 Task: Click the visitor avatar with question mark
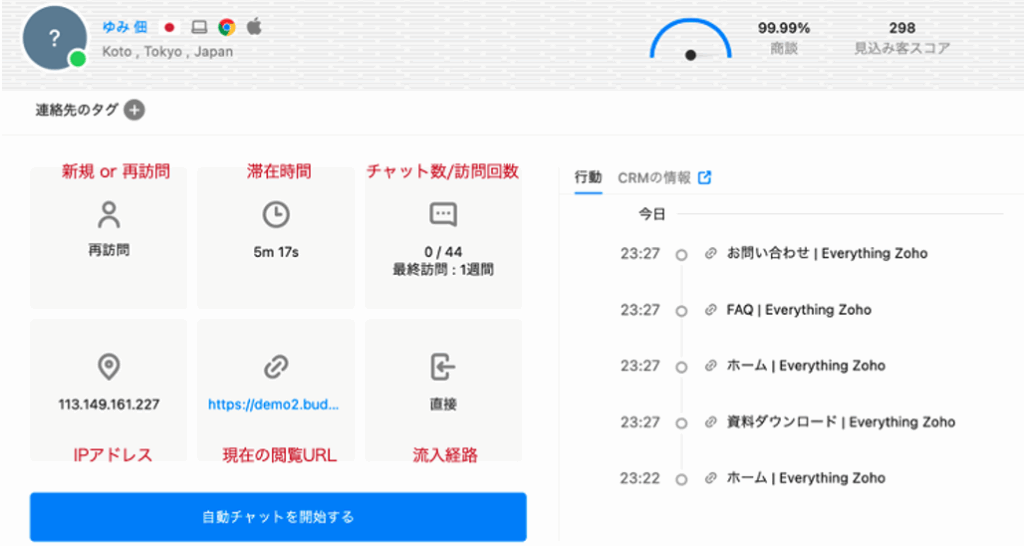[x=54, y=38]
